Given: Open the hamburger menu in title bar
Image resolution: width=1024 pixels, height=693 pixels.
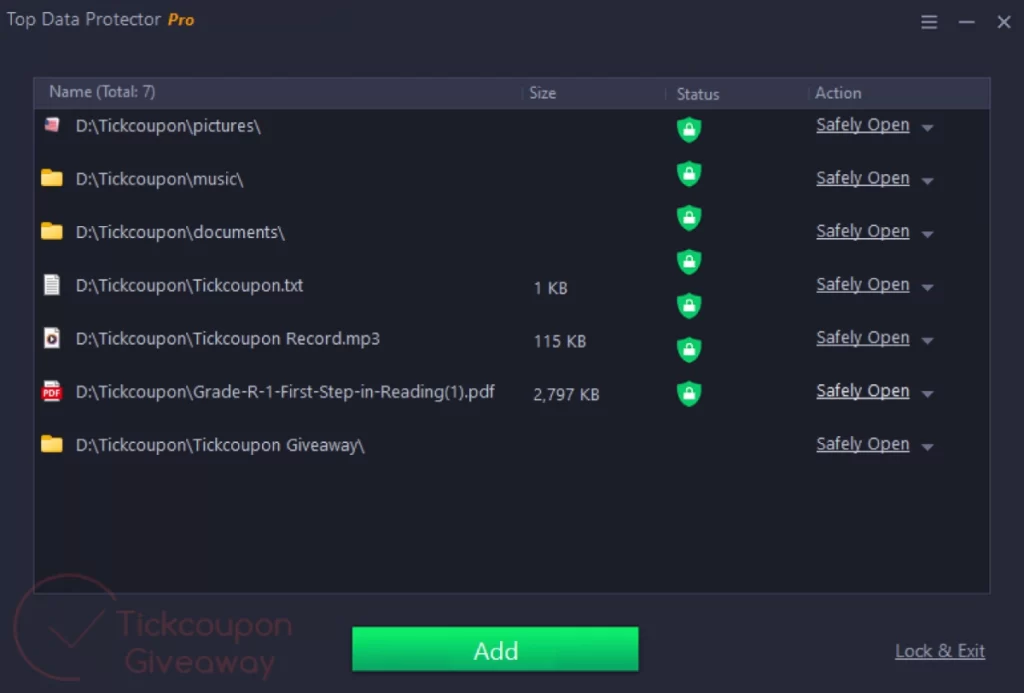Looking at the screenshot, I should tap(929, 22).
